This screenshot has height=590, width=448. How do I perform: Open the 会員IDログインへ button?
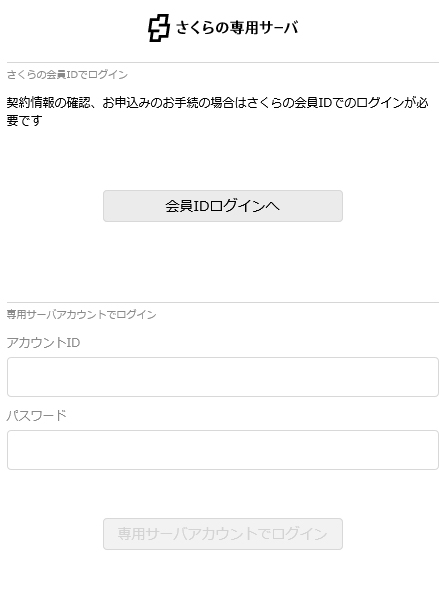pyautogui.click(x=223, y=206)
